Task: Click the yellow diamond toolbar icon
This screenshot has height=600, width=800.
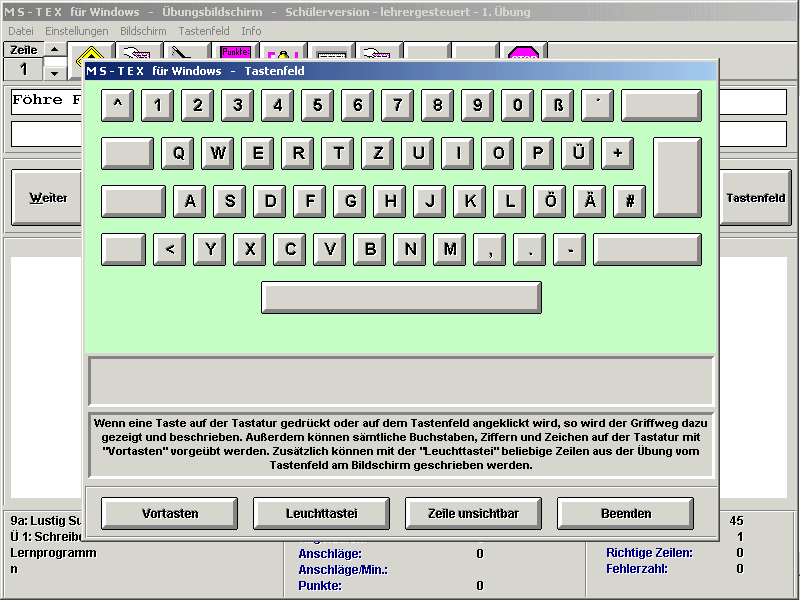Action: coord(91,54)
